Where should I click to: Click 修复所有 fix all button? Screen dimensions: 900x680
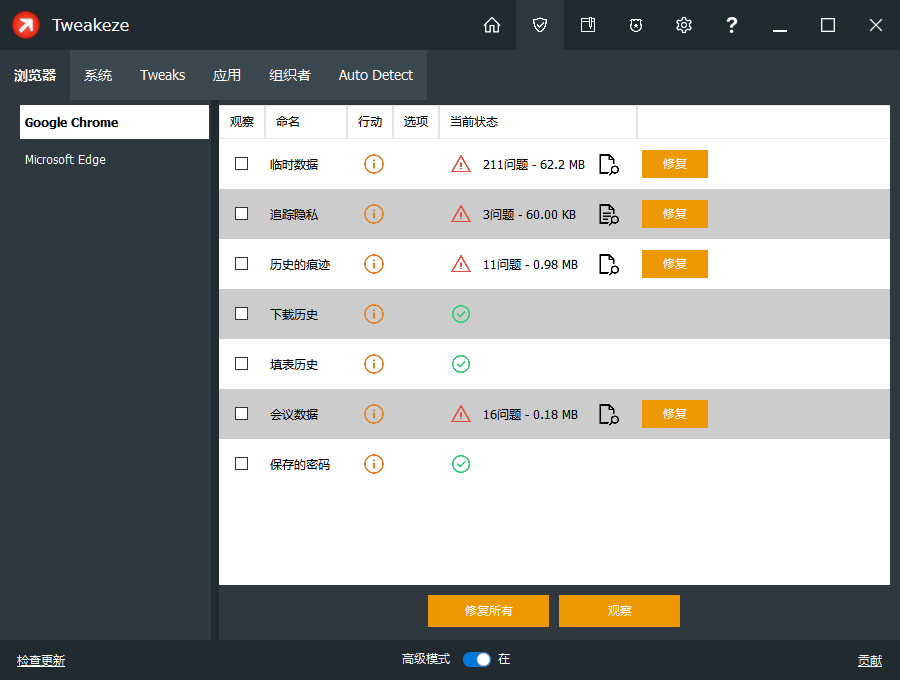[488, 611]
